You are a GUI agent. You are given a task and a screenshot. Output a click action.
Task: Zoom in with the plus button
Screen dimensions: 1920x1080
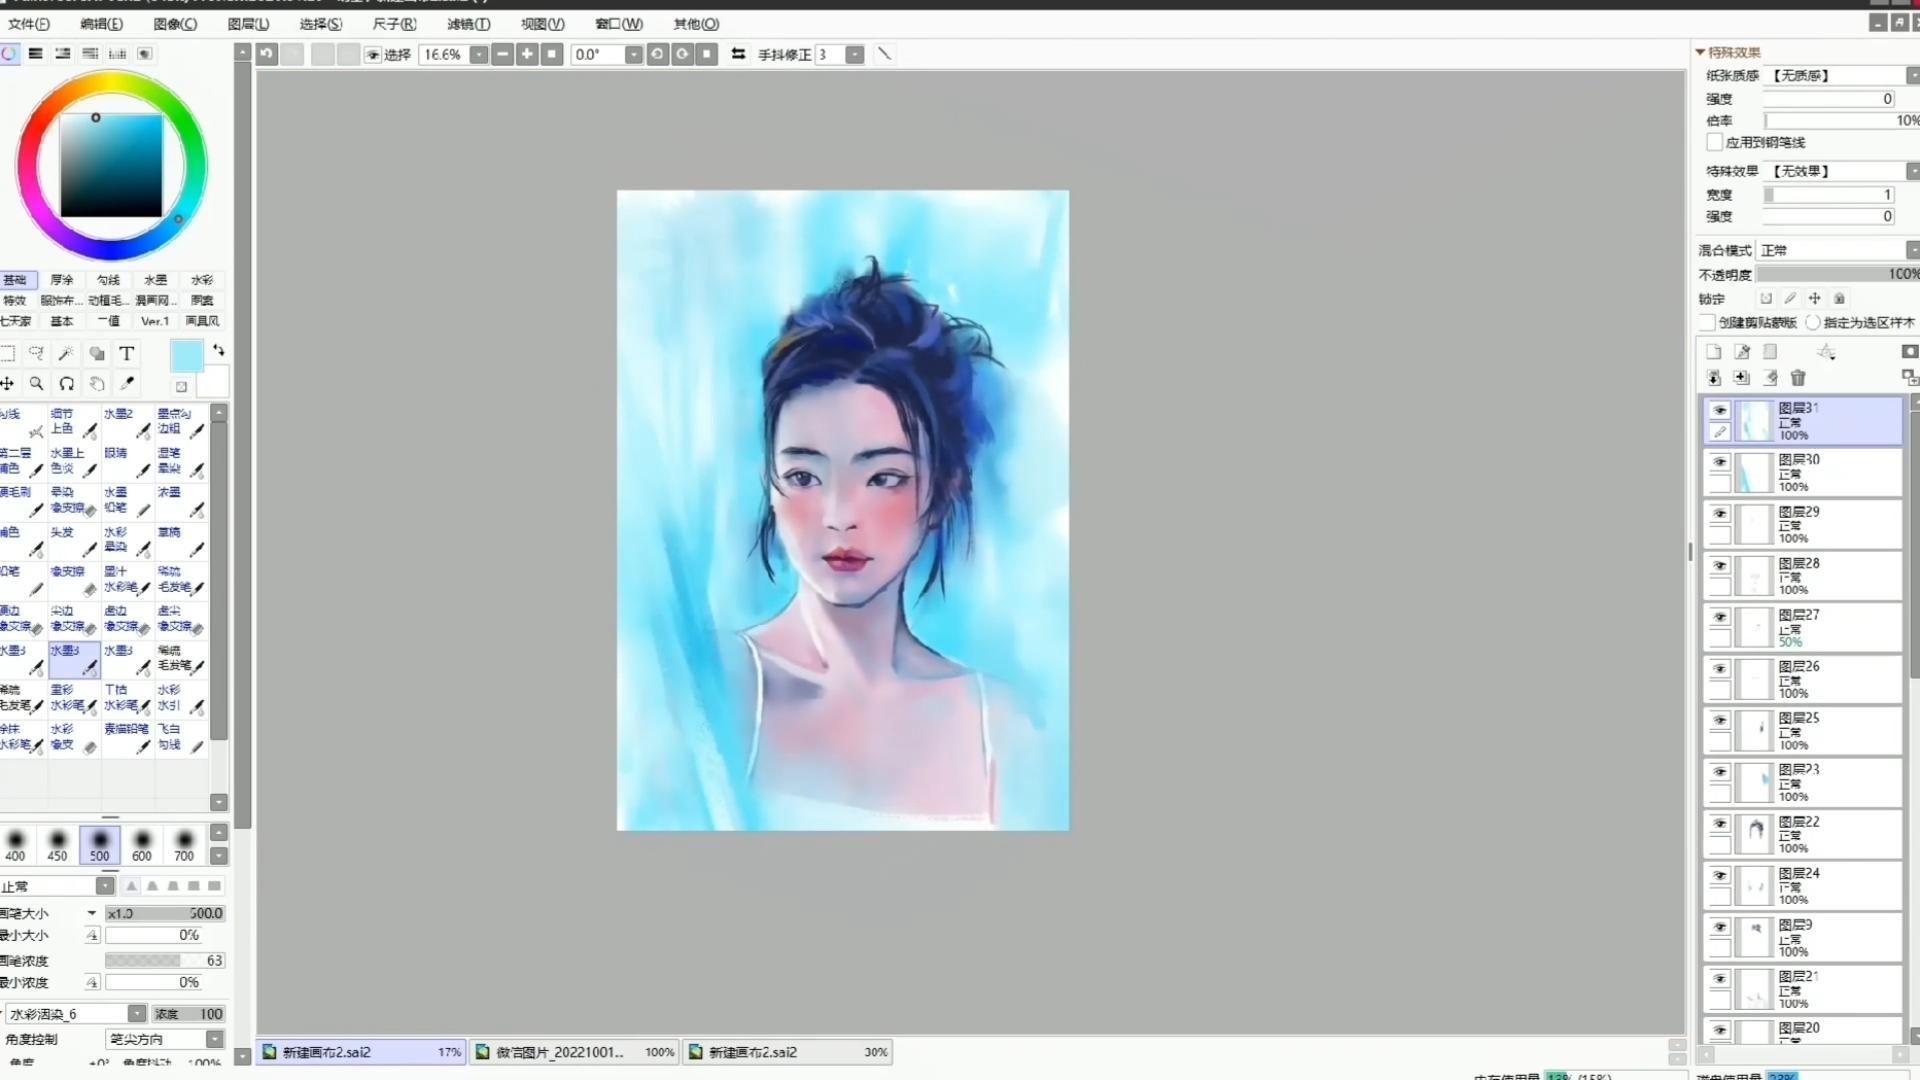pos(527,54)
